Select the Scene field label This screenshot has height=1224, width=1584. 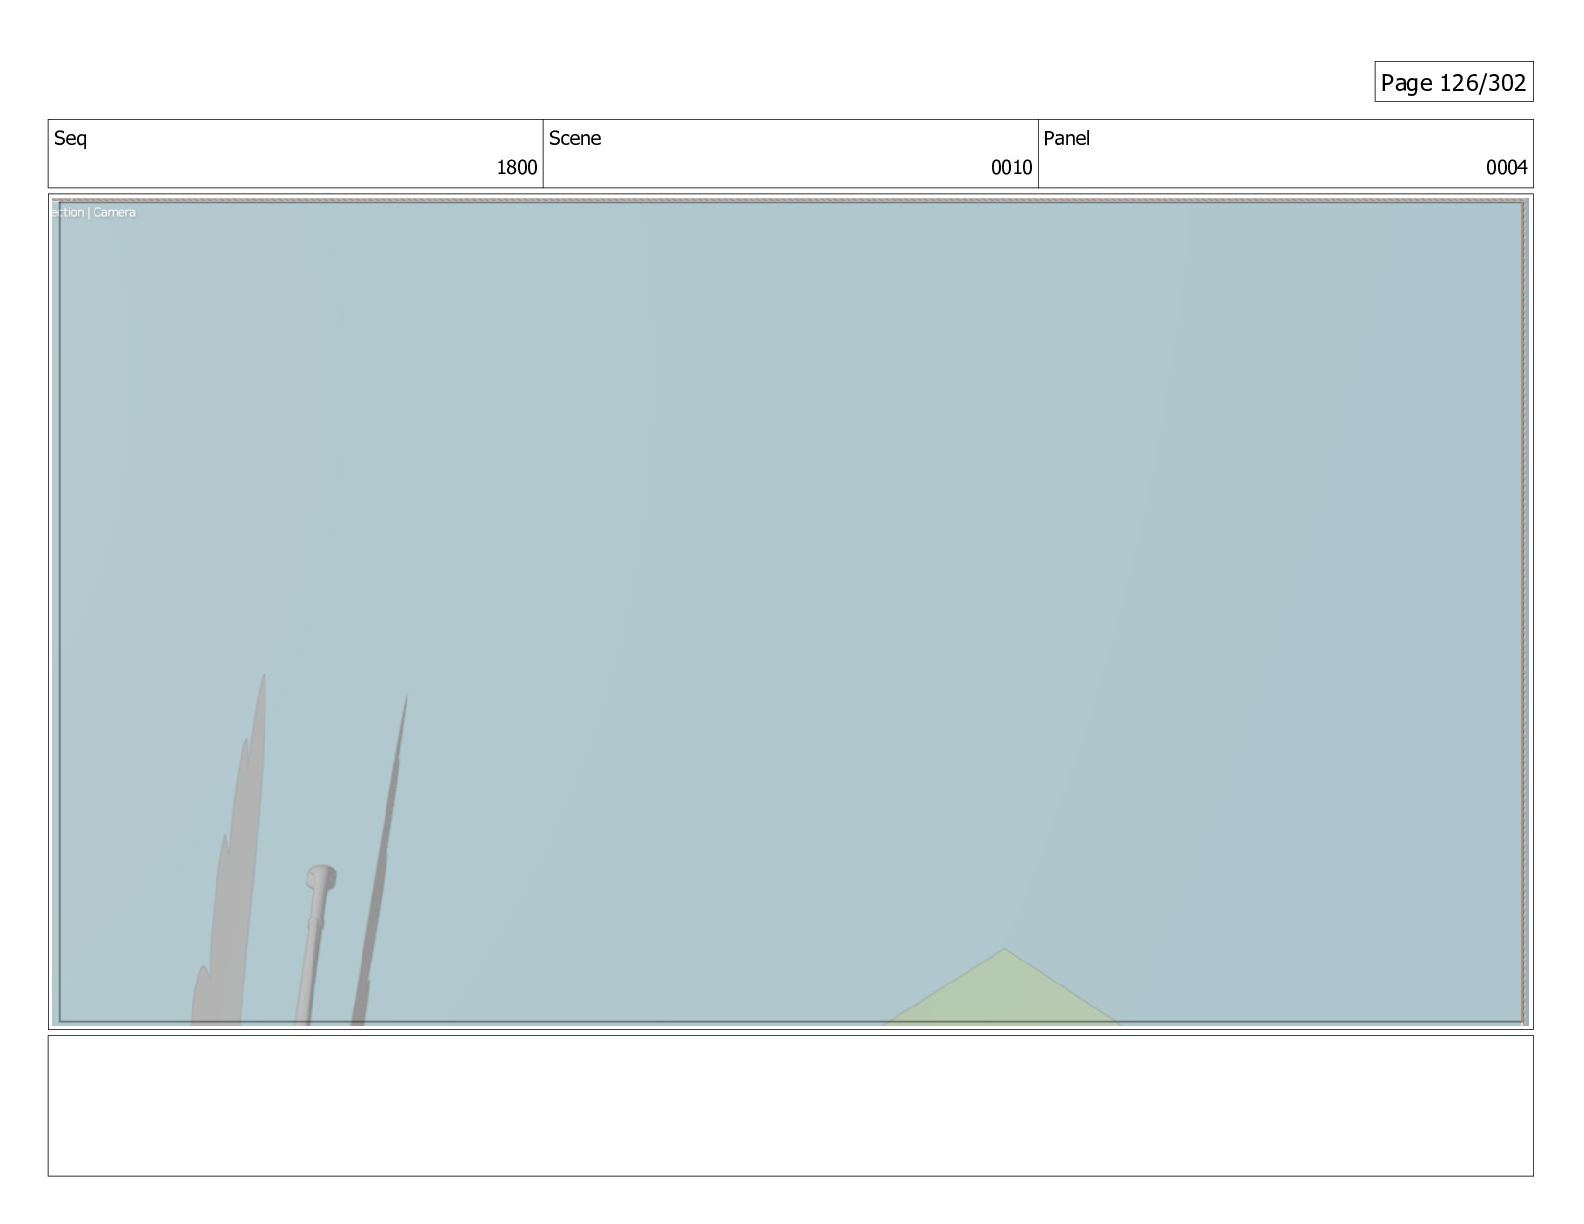pyautogui.click(x=575, y=138)
